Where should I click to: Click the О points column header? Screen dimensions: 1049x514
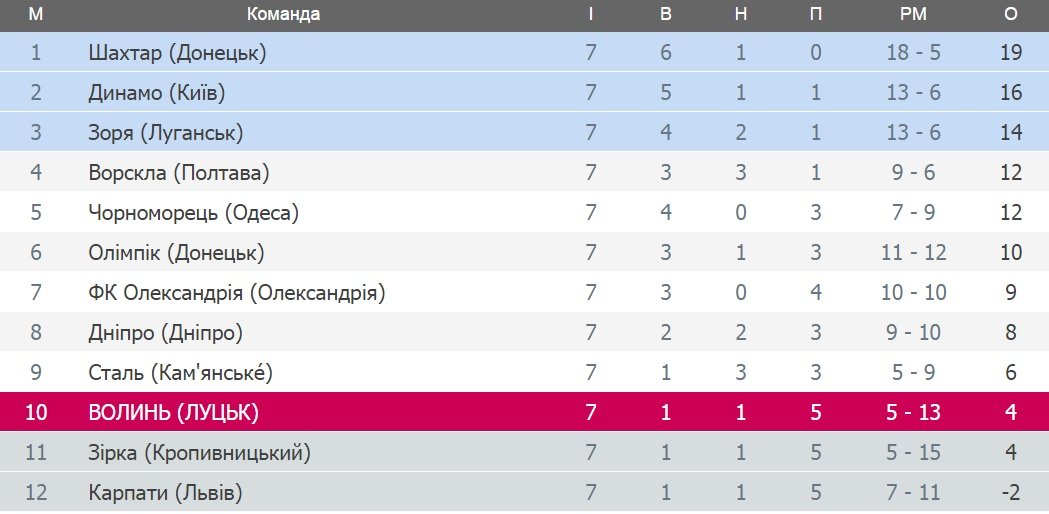(x=1010, y=14)
